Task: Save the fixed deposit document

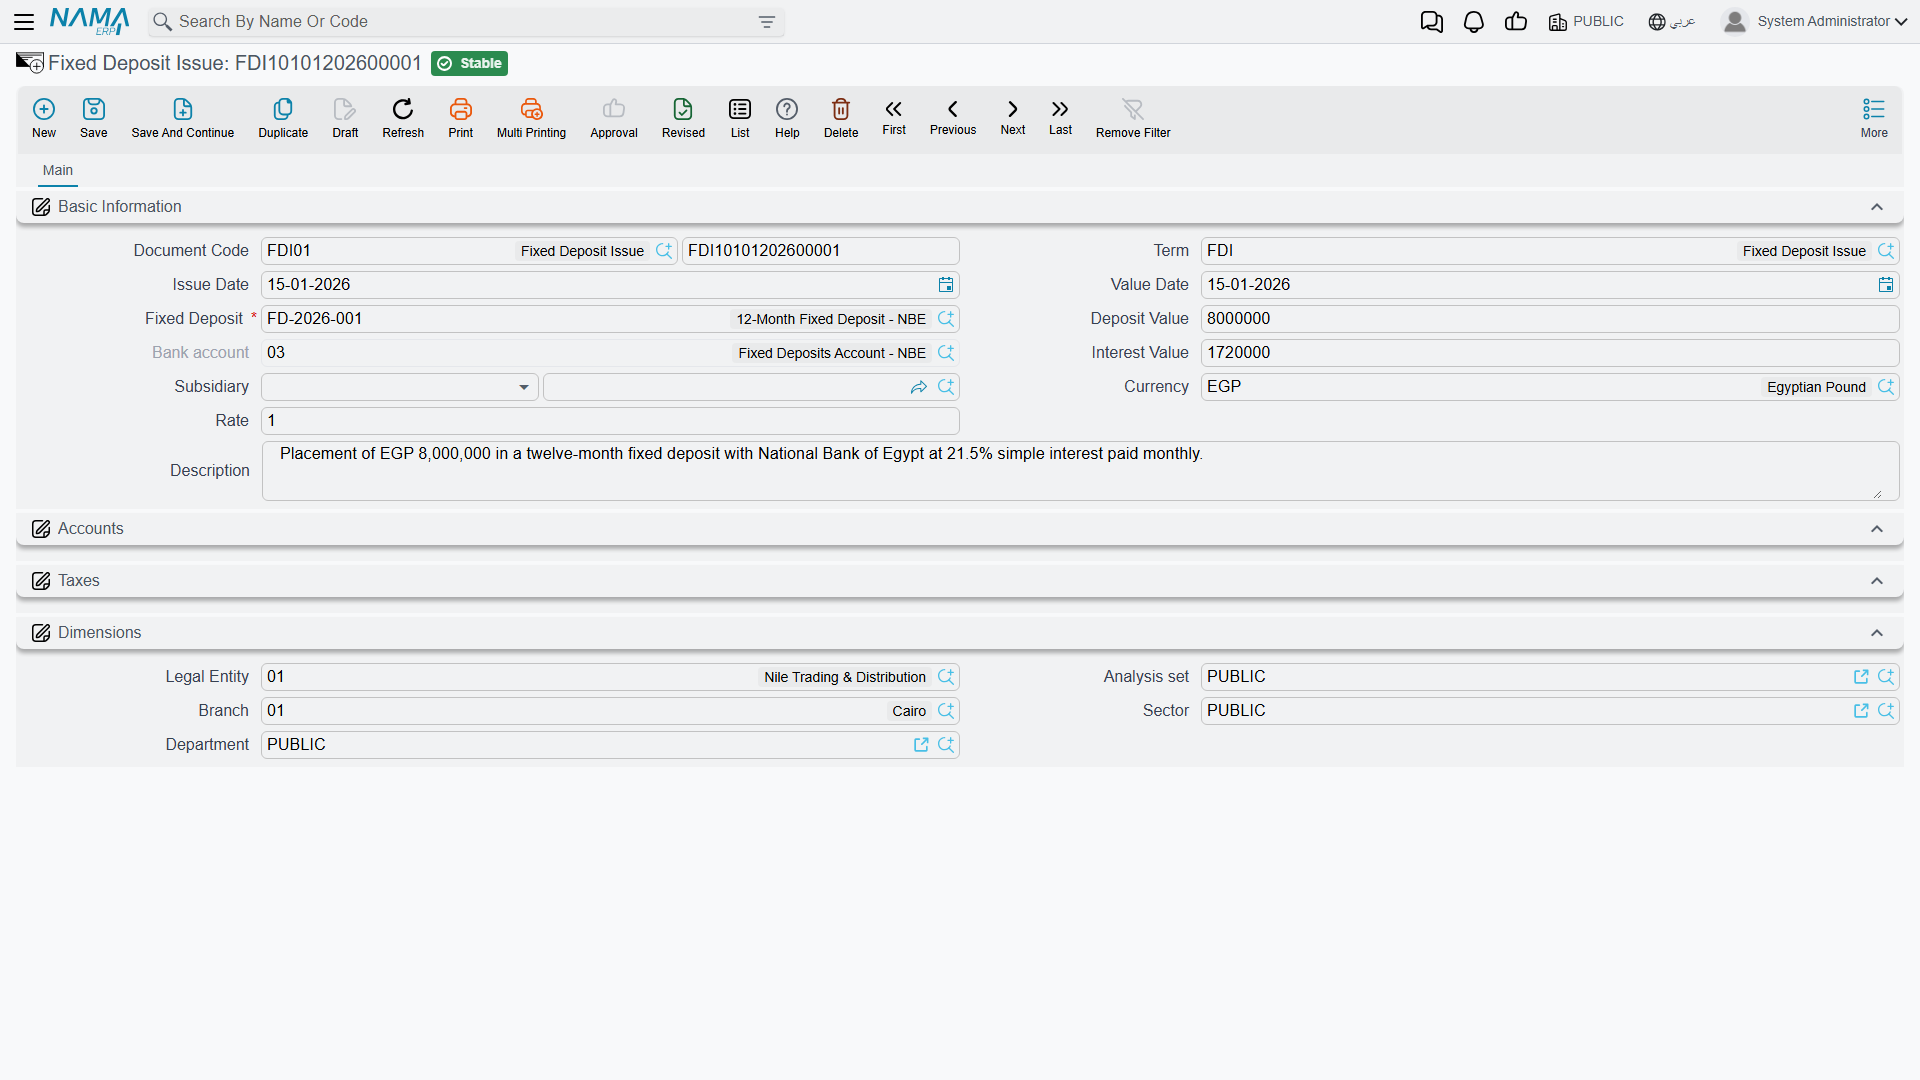Action: tap(94, 118)
